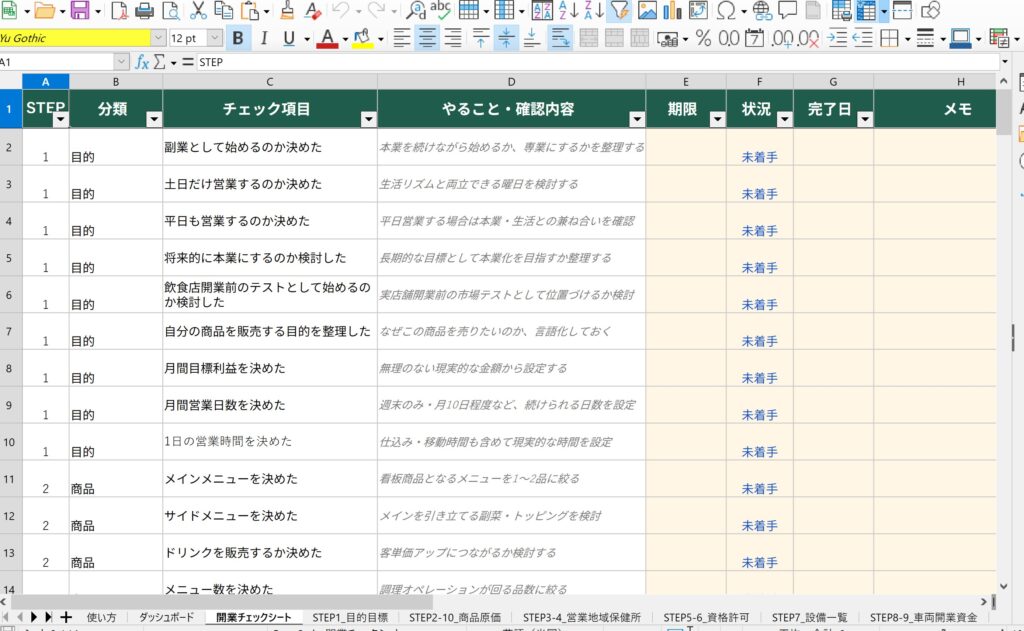Screen dimensions: 1024x631
Task: Open the font name dropdown Yu Gothic
Action: [x=158, y=39]
